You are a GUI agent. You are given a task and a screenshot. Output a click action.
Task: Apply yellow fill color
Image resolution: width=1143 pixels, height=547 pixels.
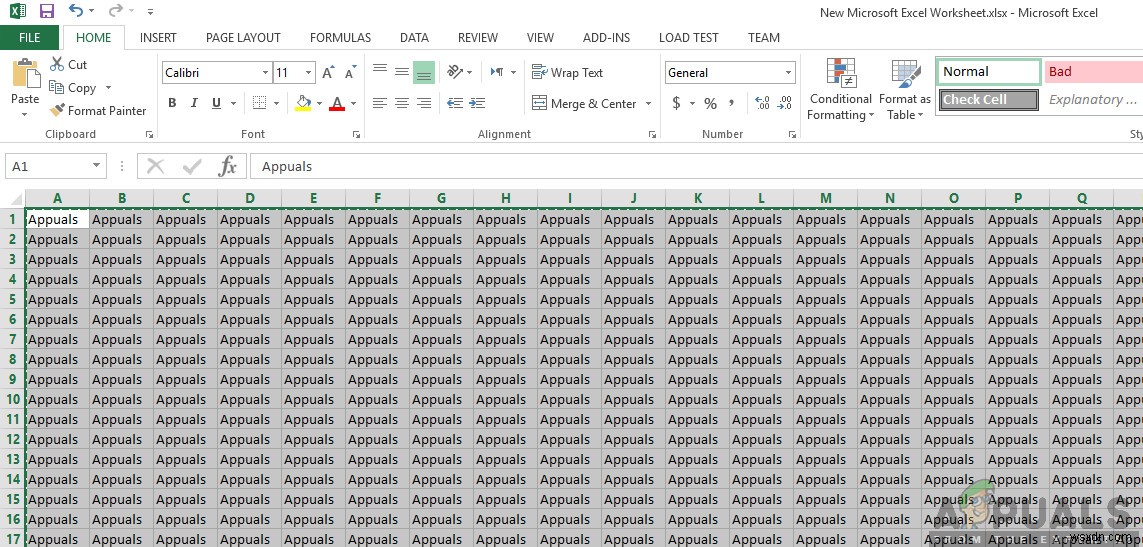[304, 104]
